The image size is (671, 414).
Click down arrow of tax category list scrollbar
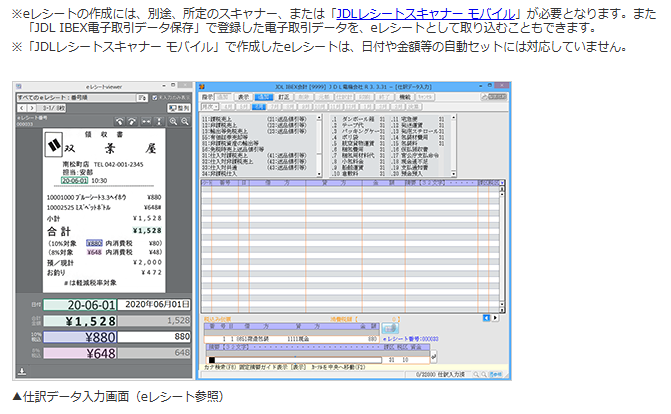point(319,174)
